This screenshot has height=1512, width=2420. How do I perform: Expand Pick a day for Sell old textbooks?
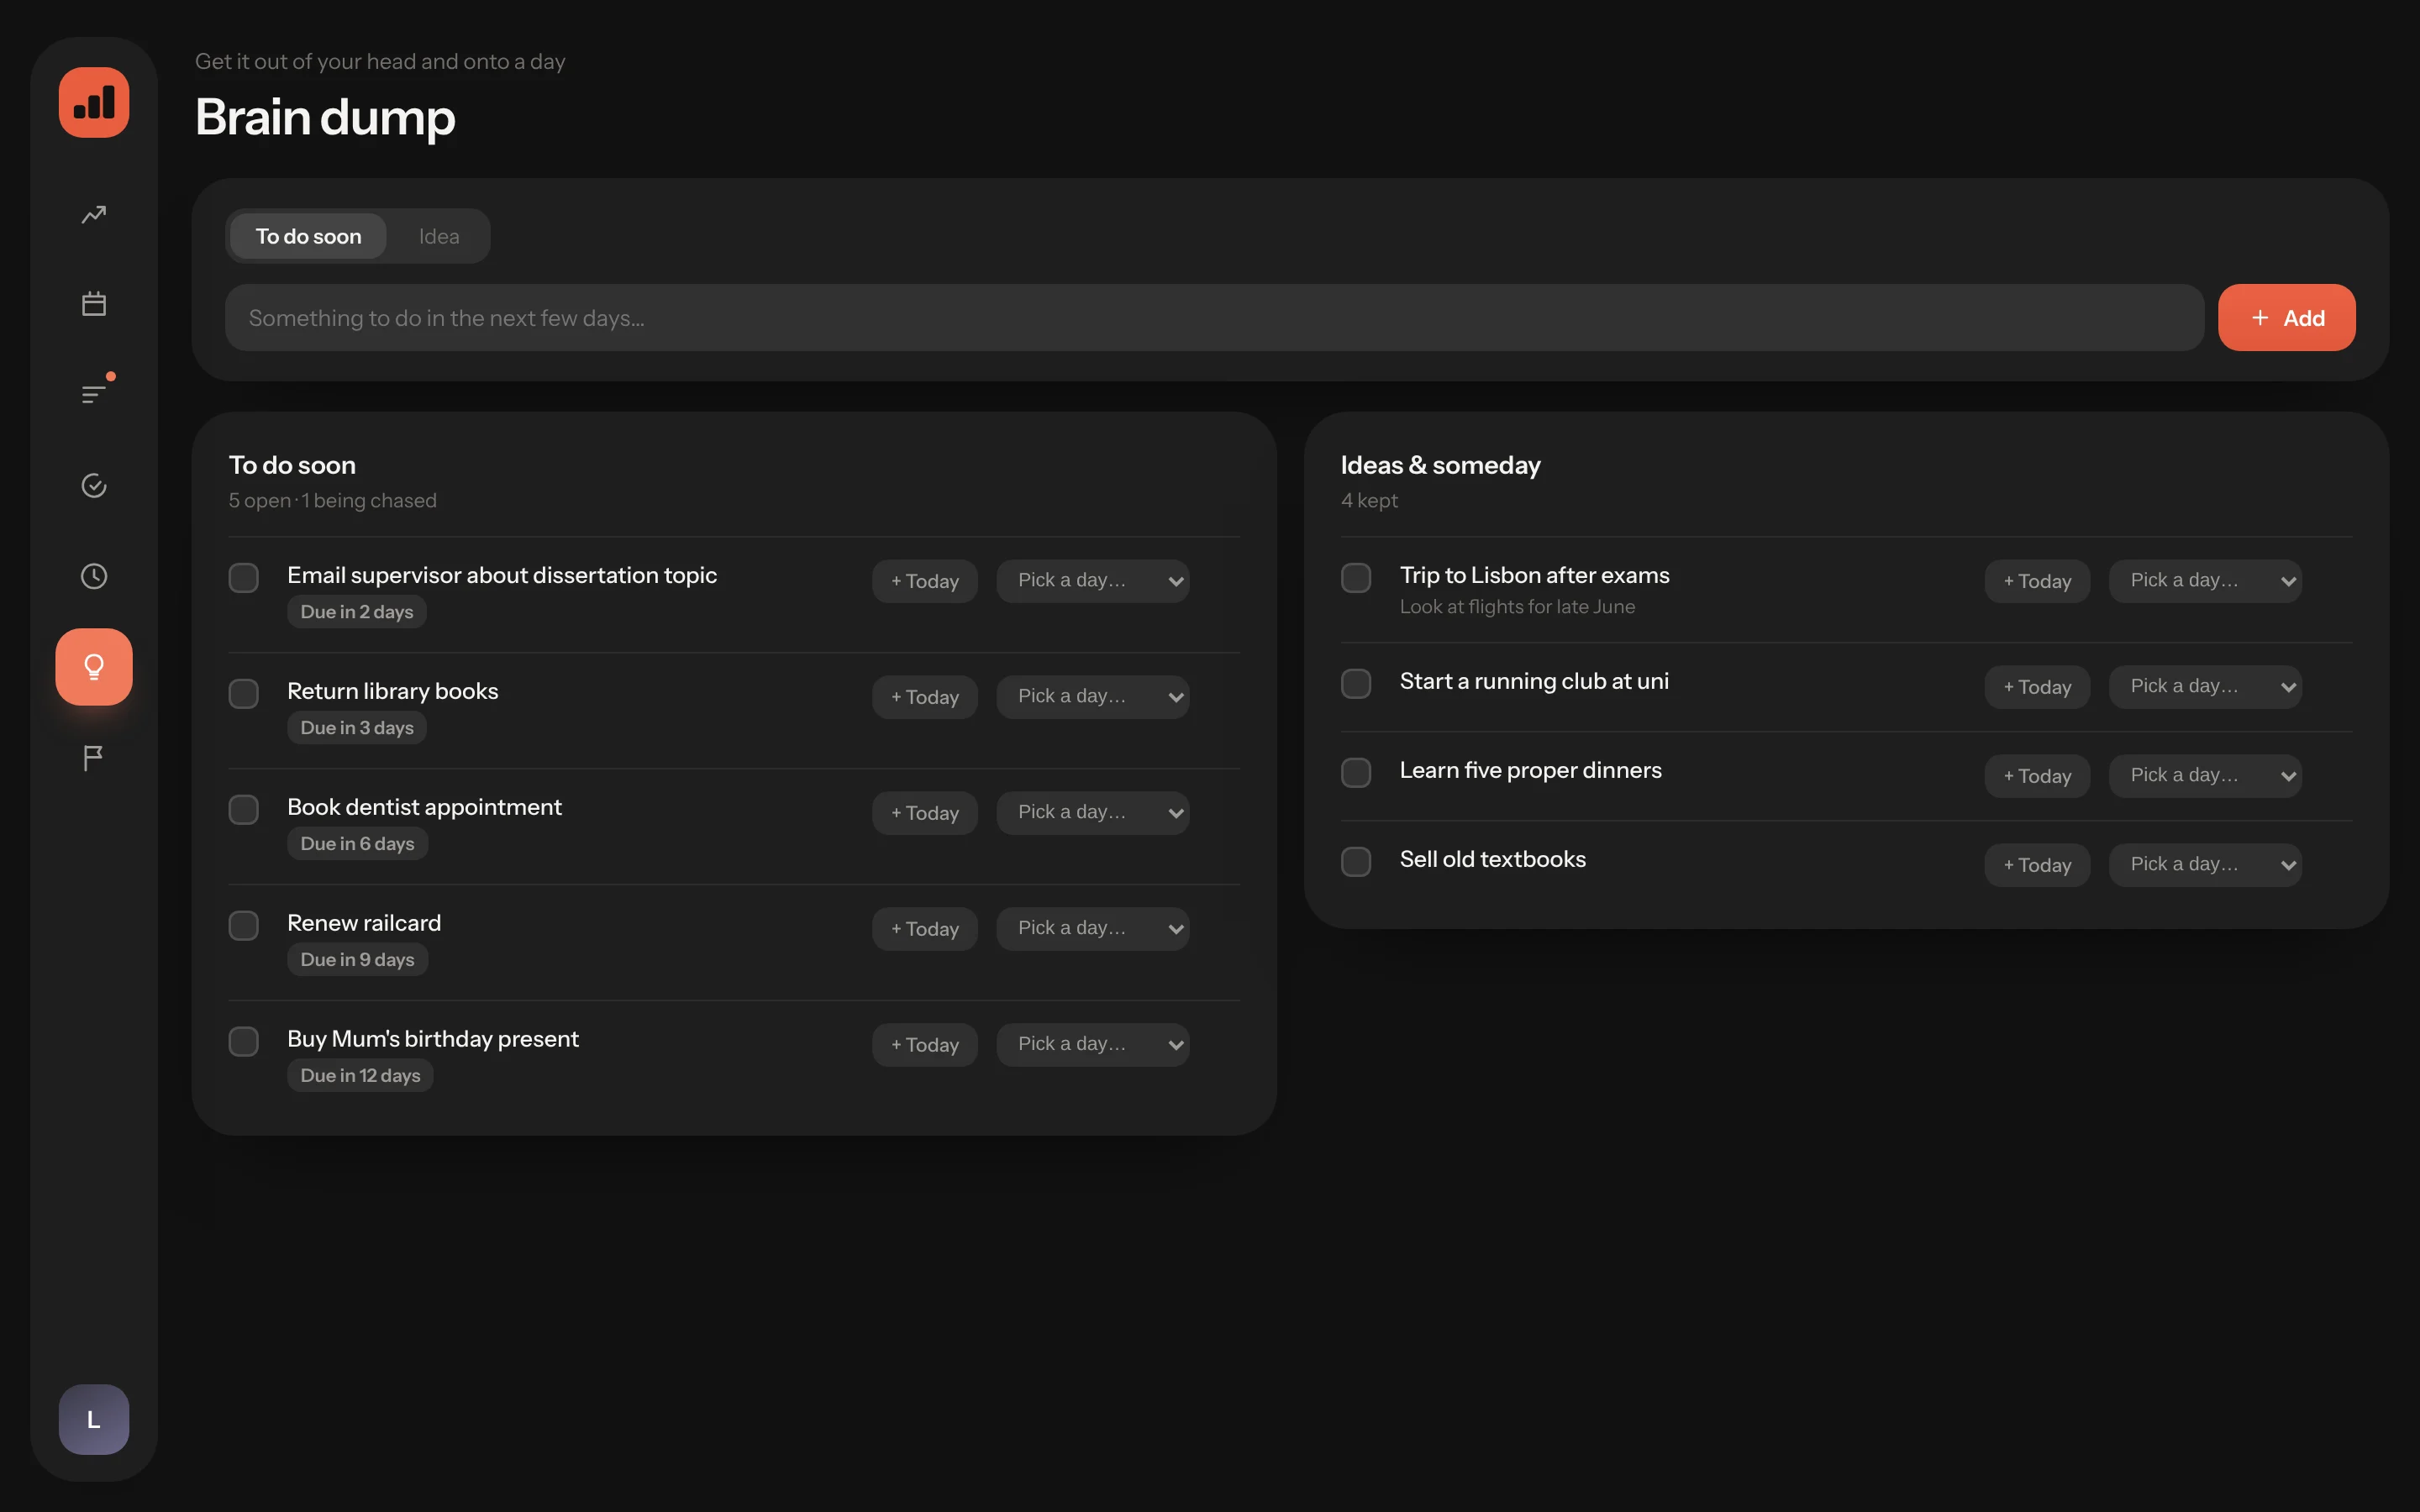tap(2205, 865)
